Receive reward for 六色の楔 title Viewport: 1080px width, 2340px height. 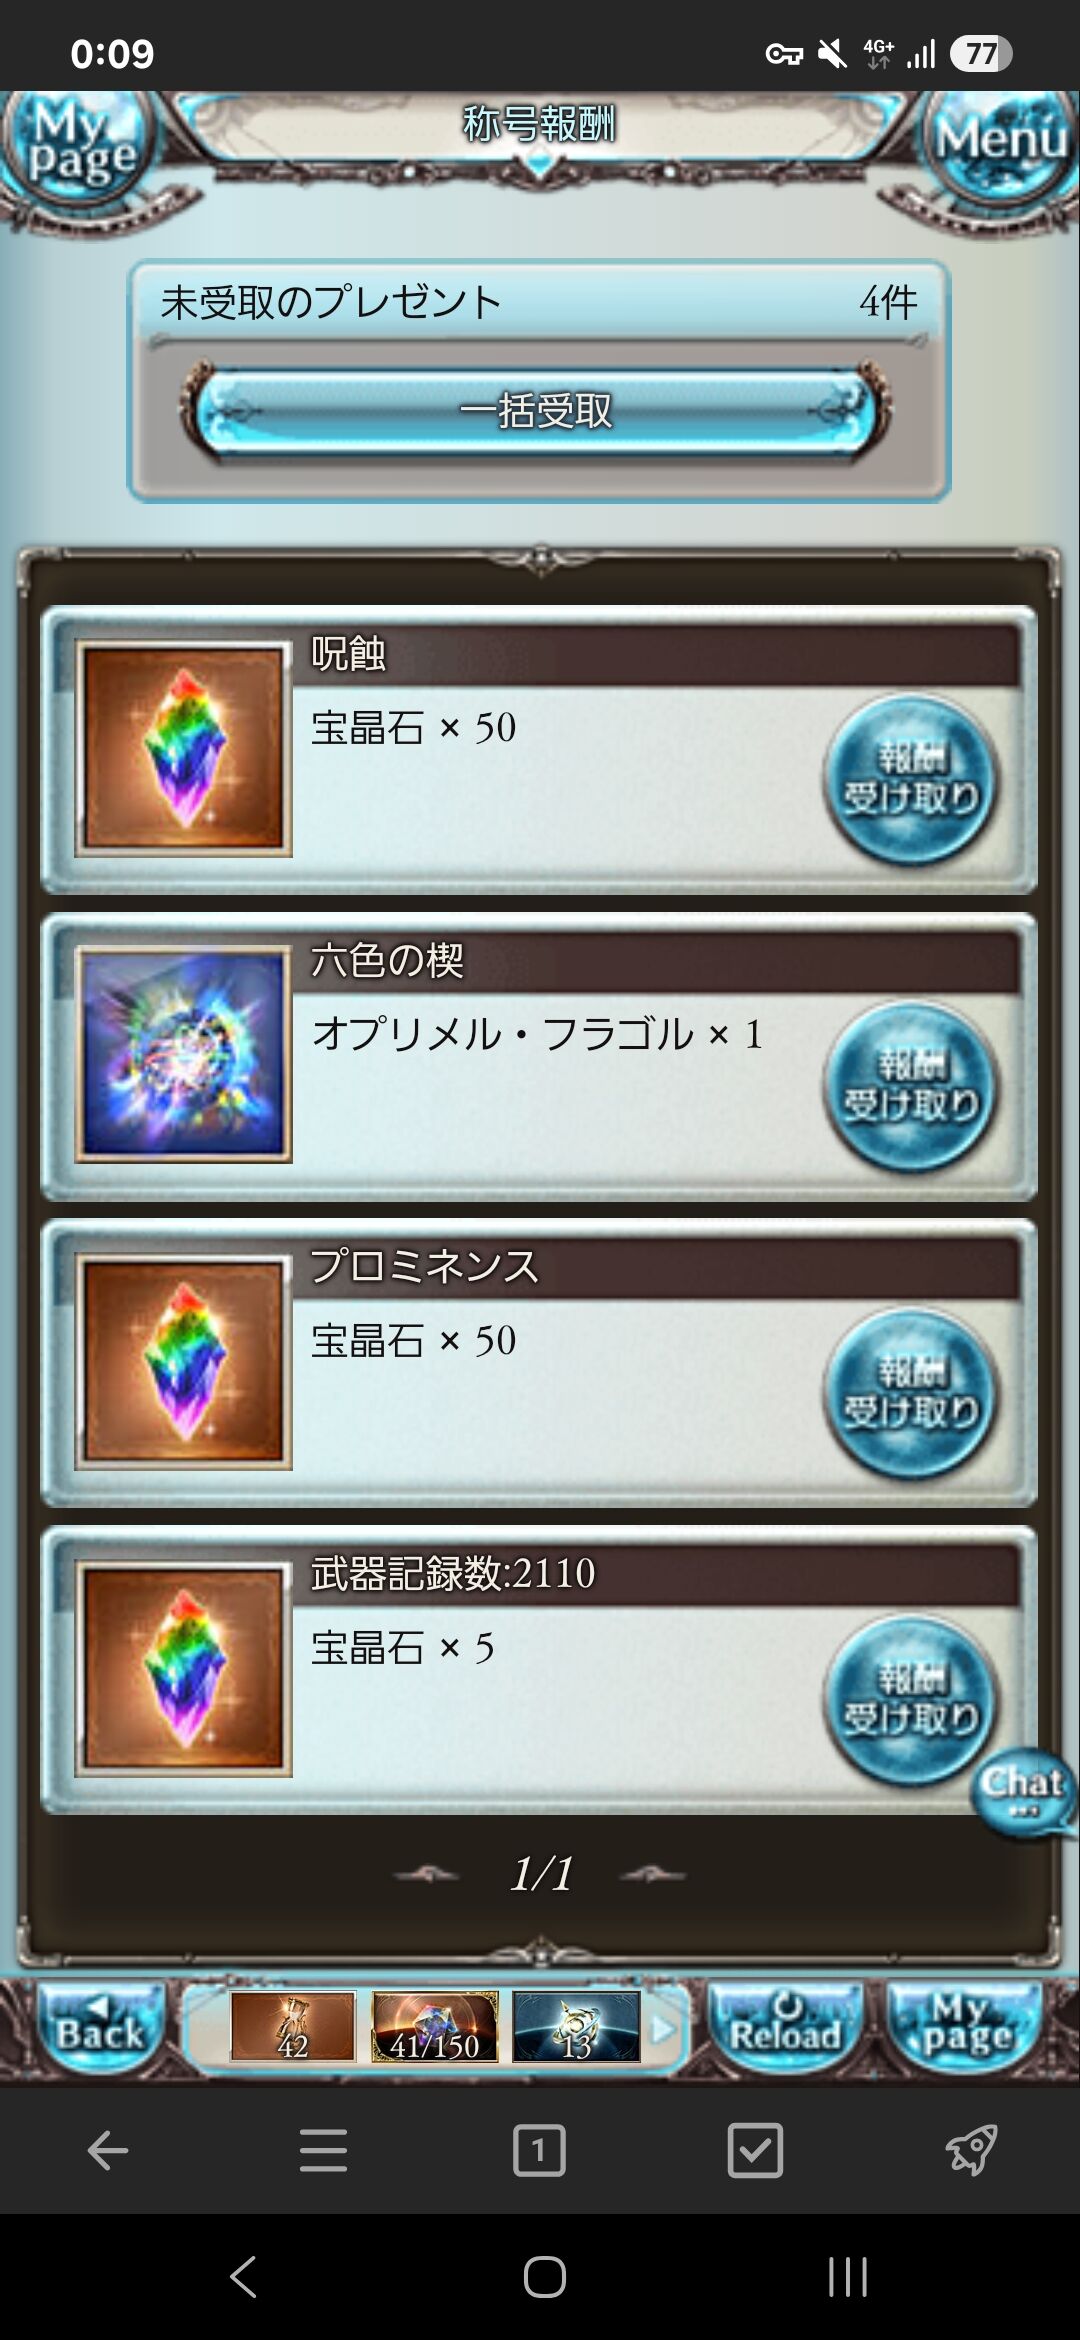(910, 1086)
